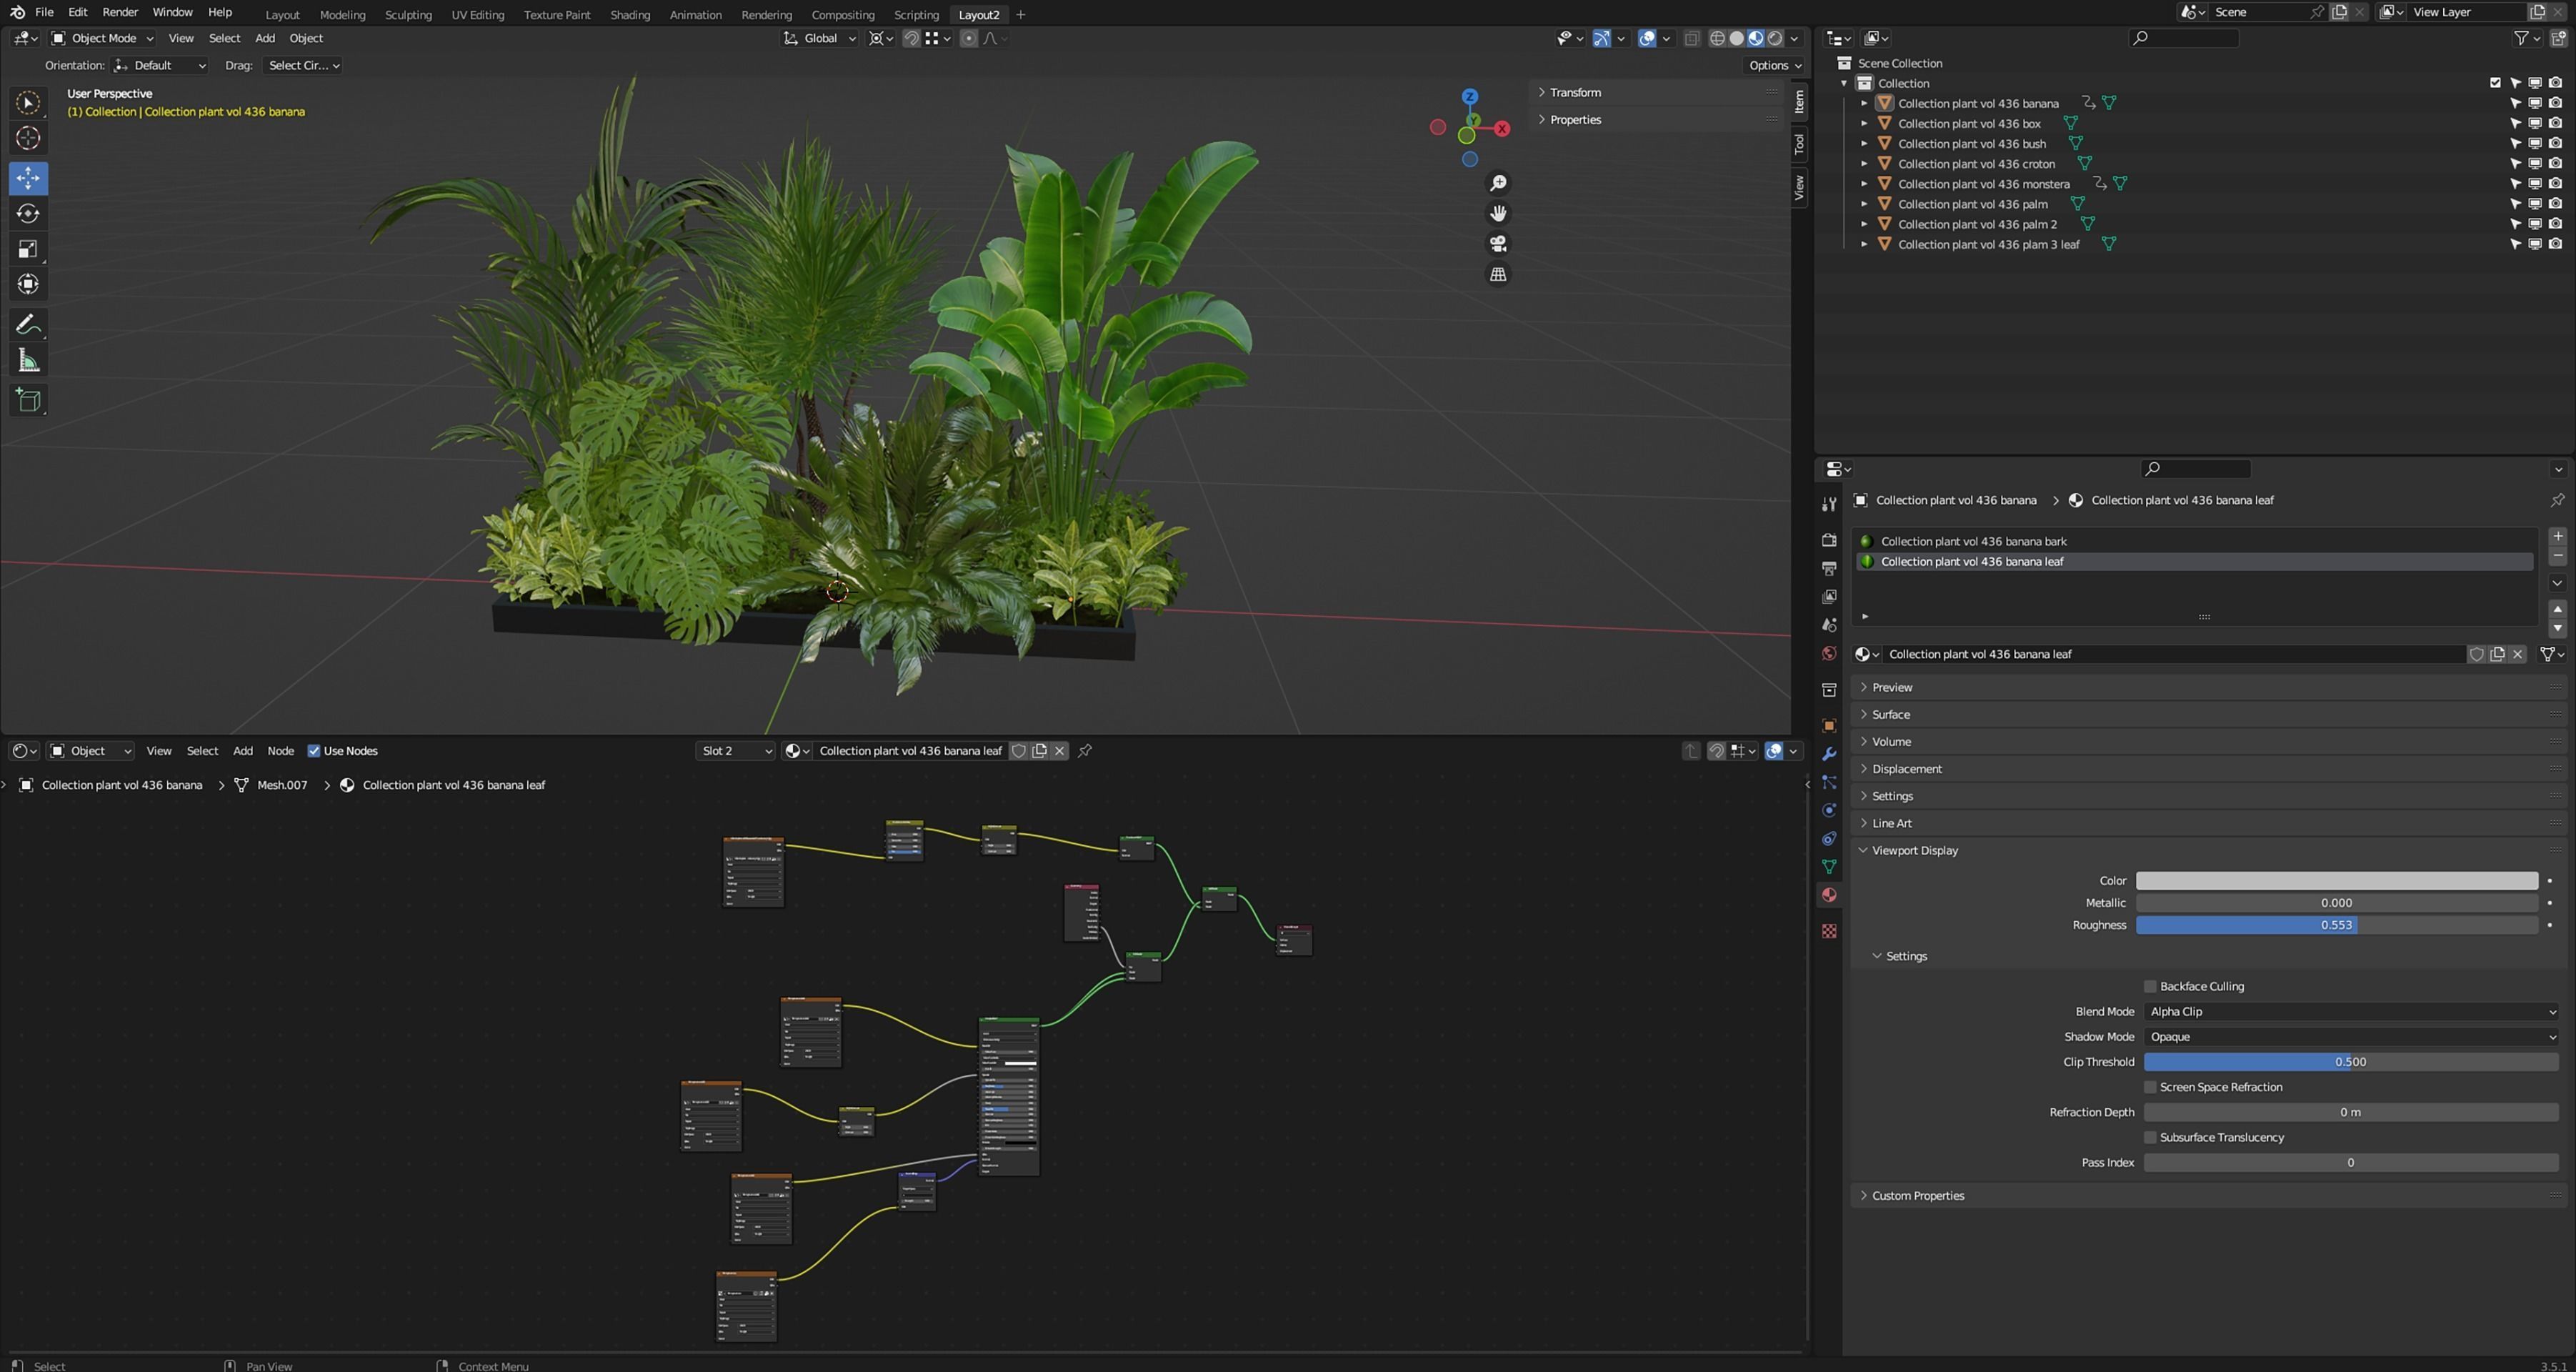Collapse the Viewport Display panel
The image size is (2576, 1372).
coord(1914,851)
